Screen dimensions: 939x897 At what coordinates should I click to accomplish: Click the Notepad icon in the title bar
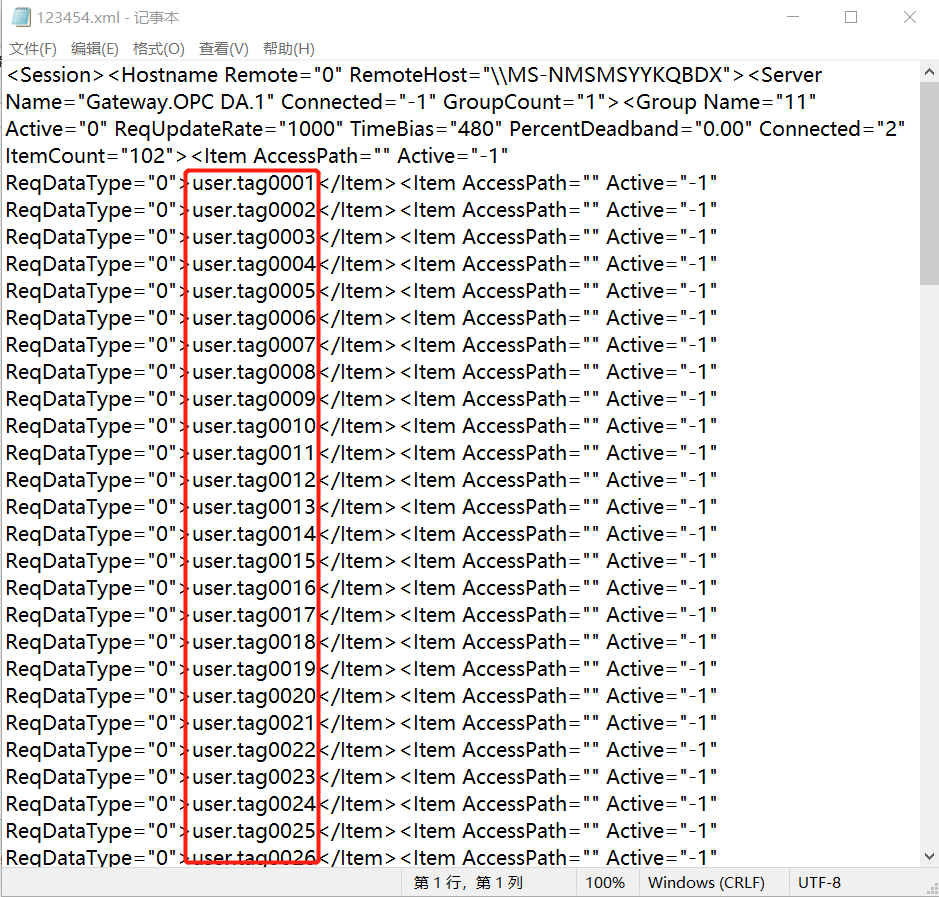tap(21, 17)
